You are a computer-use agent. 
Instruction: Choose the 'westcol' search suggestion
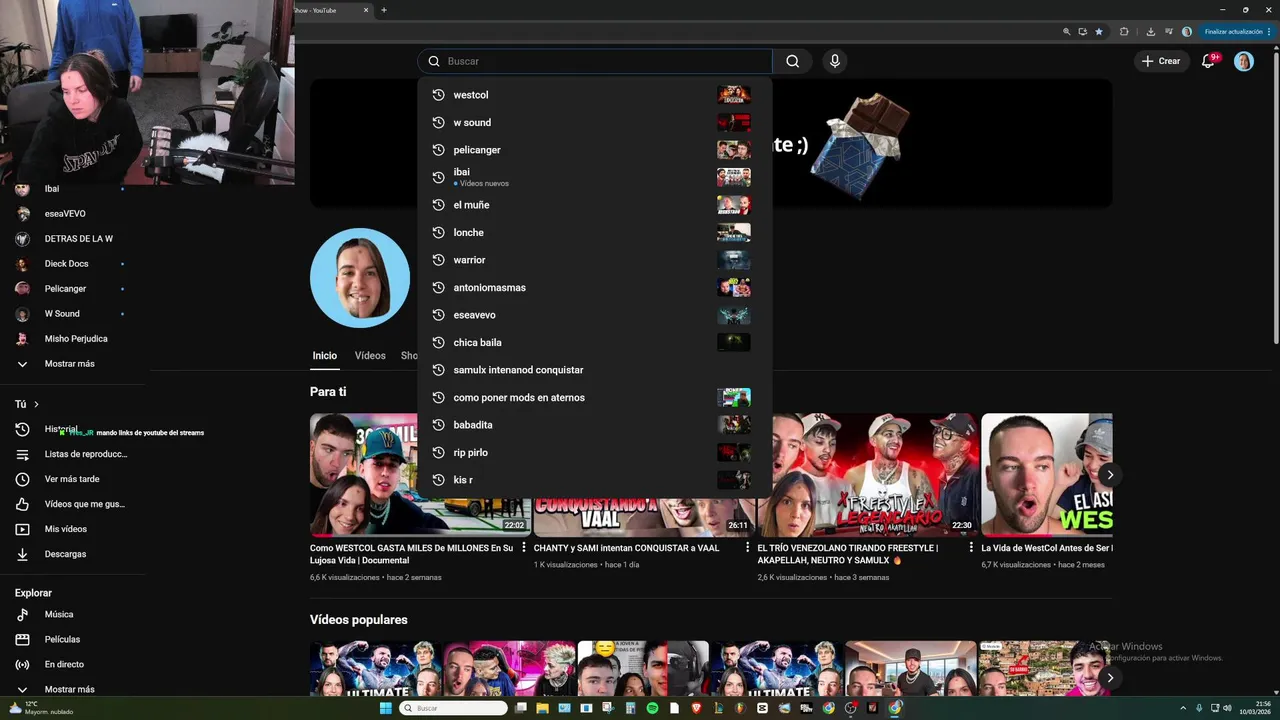(x=595, y=95)
